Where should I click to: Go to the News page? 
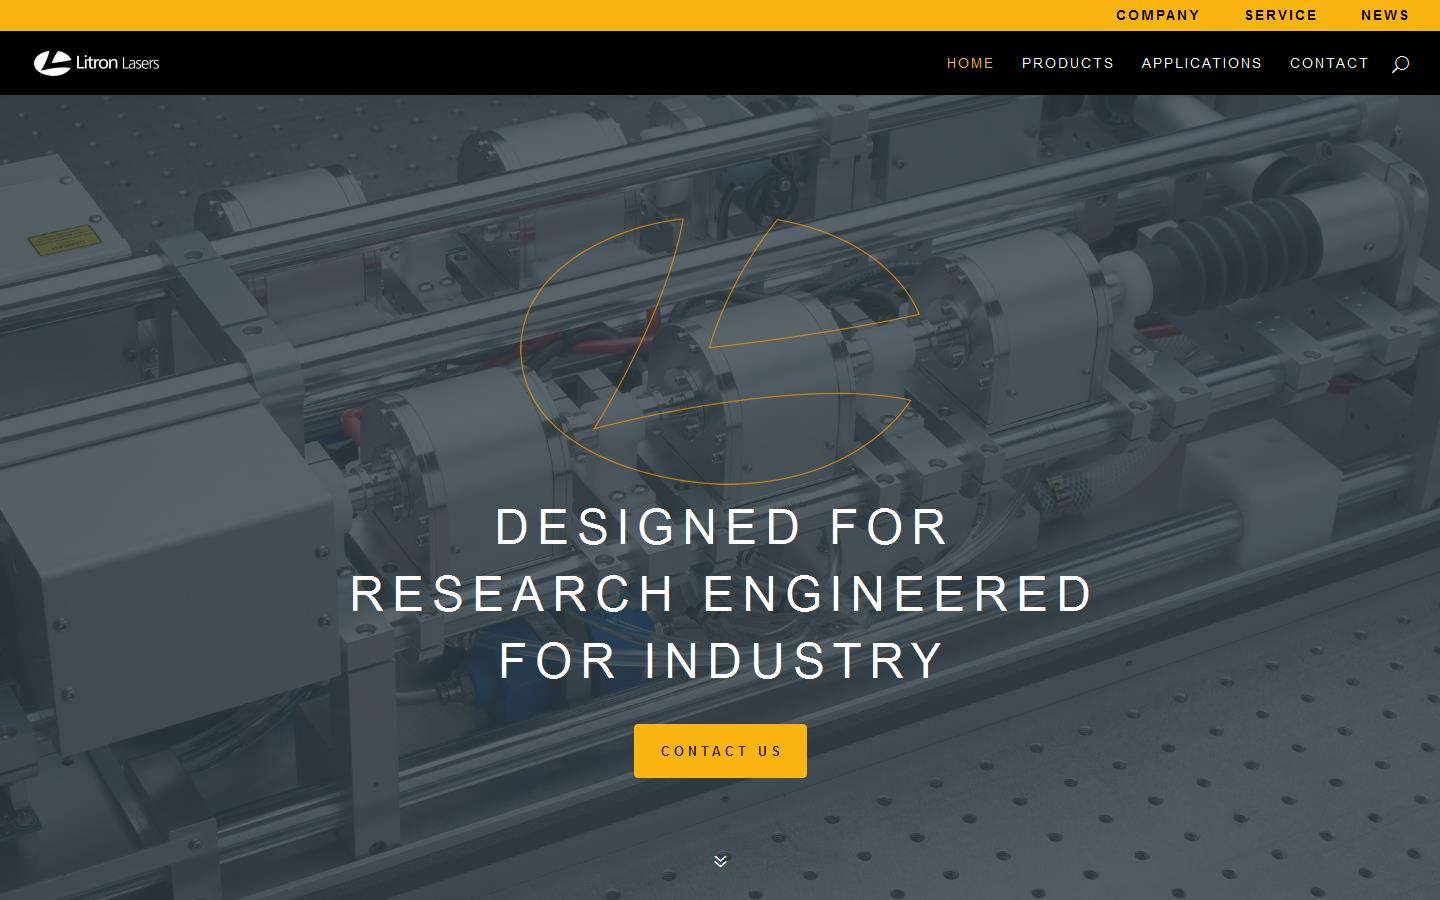point(1384,15)
